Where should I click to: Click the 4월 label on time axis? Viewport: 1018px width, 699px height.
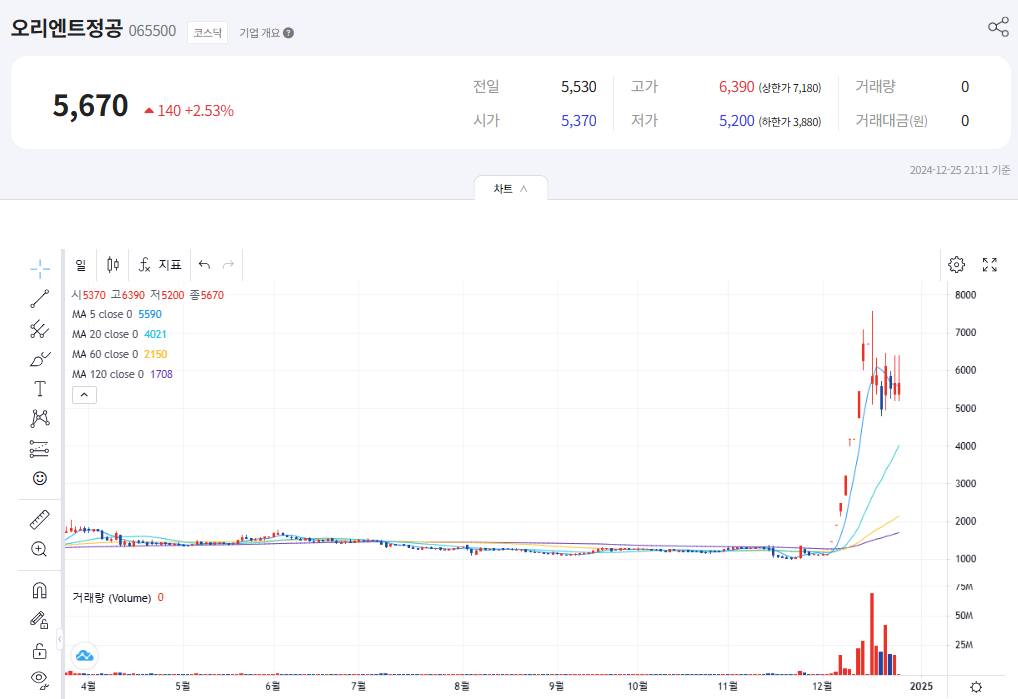click(88, 686)
